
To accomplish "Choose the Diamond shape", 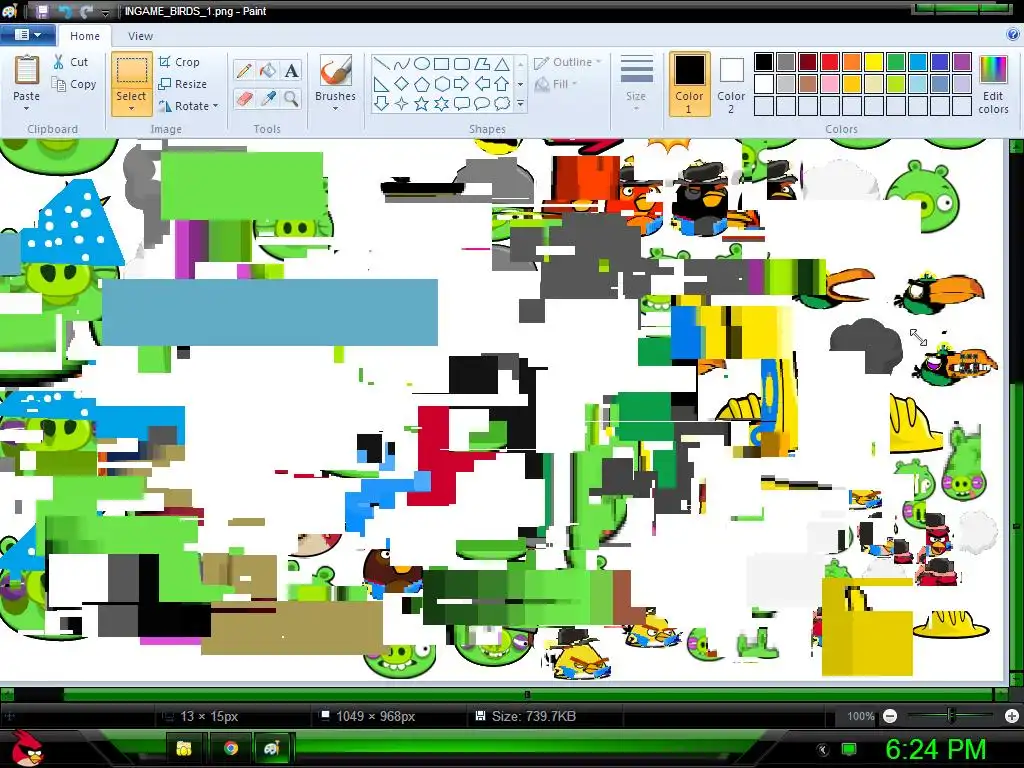I will click(402, 84).
